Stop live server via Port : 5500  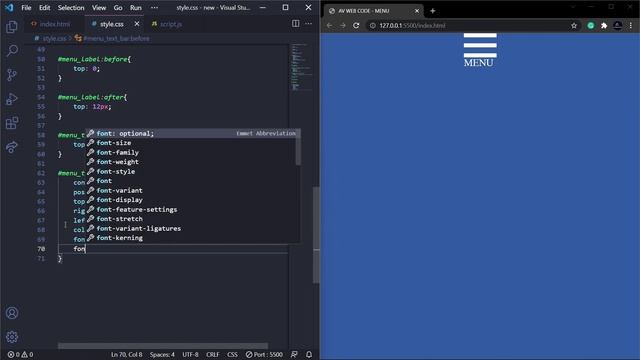(264, 354)
